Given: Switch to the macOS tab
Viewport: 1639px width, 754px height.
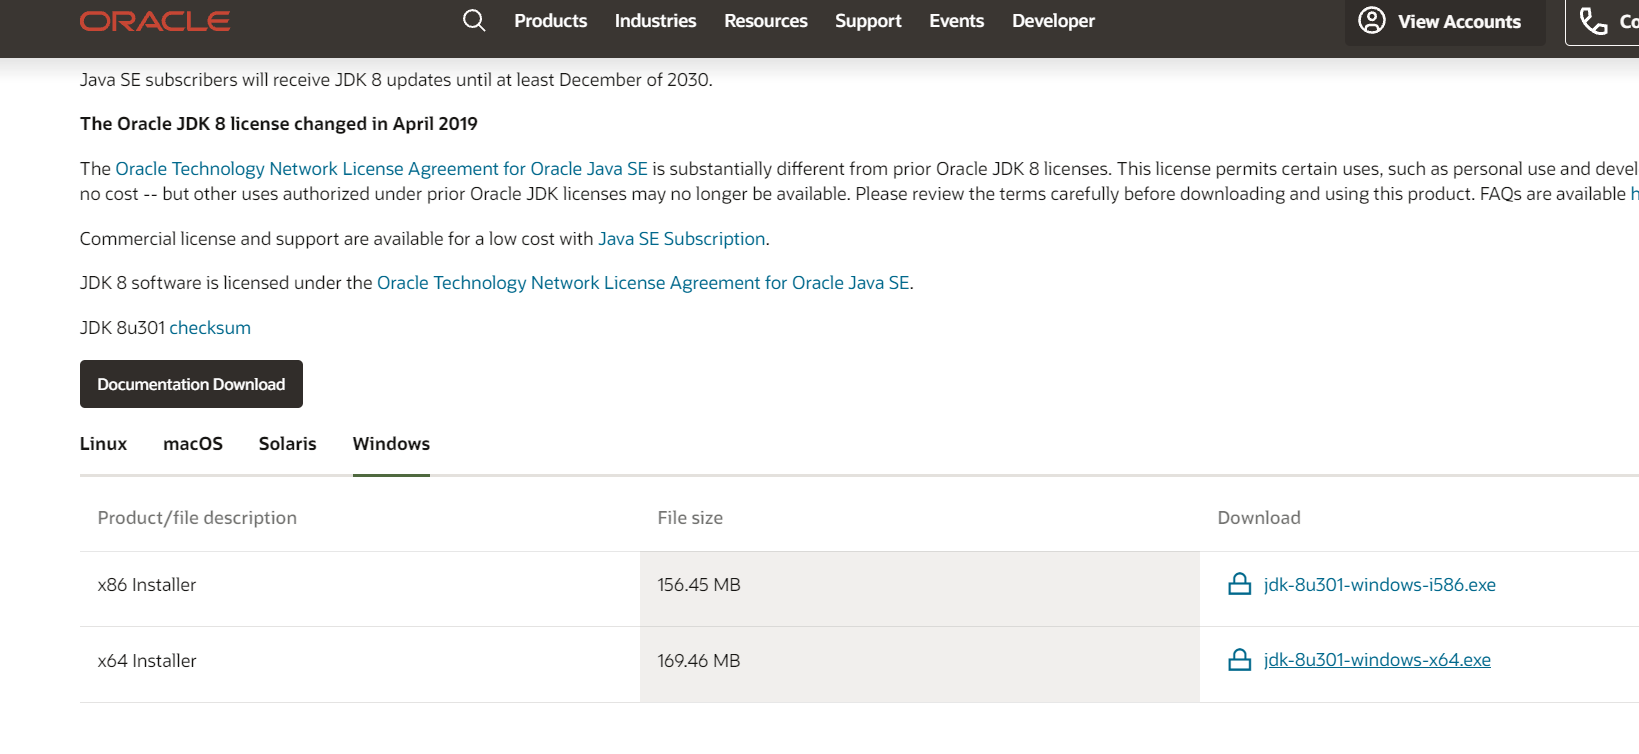Looking at the screenshot, I should (193, 444).
